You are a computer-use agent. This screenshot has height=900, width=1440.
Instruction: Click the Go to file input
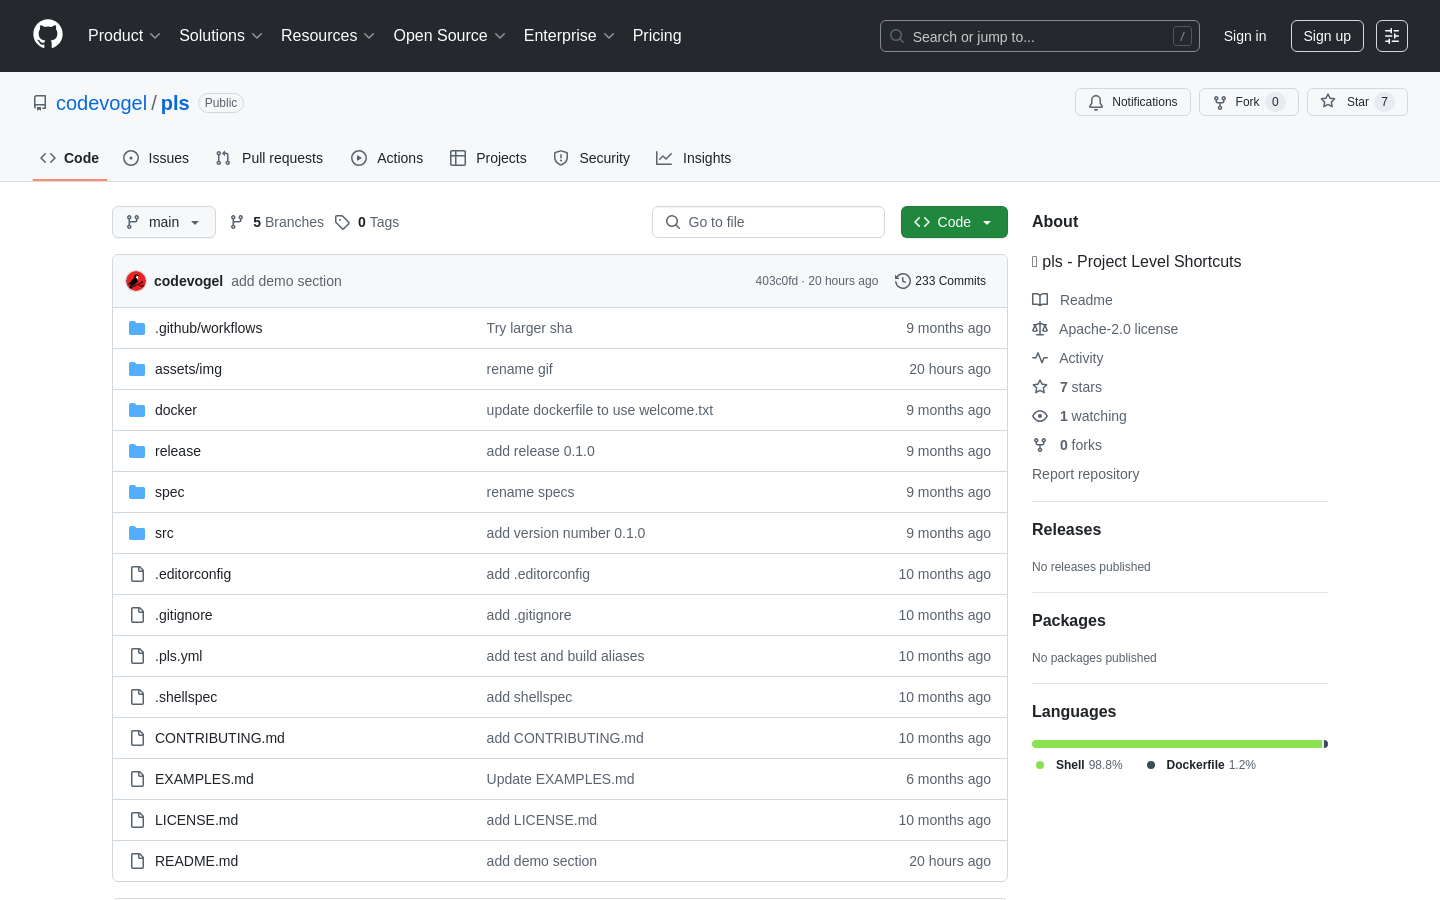768,222
